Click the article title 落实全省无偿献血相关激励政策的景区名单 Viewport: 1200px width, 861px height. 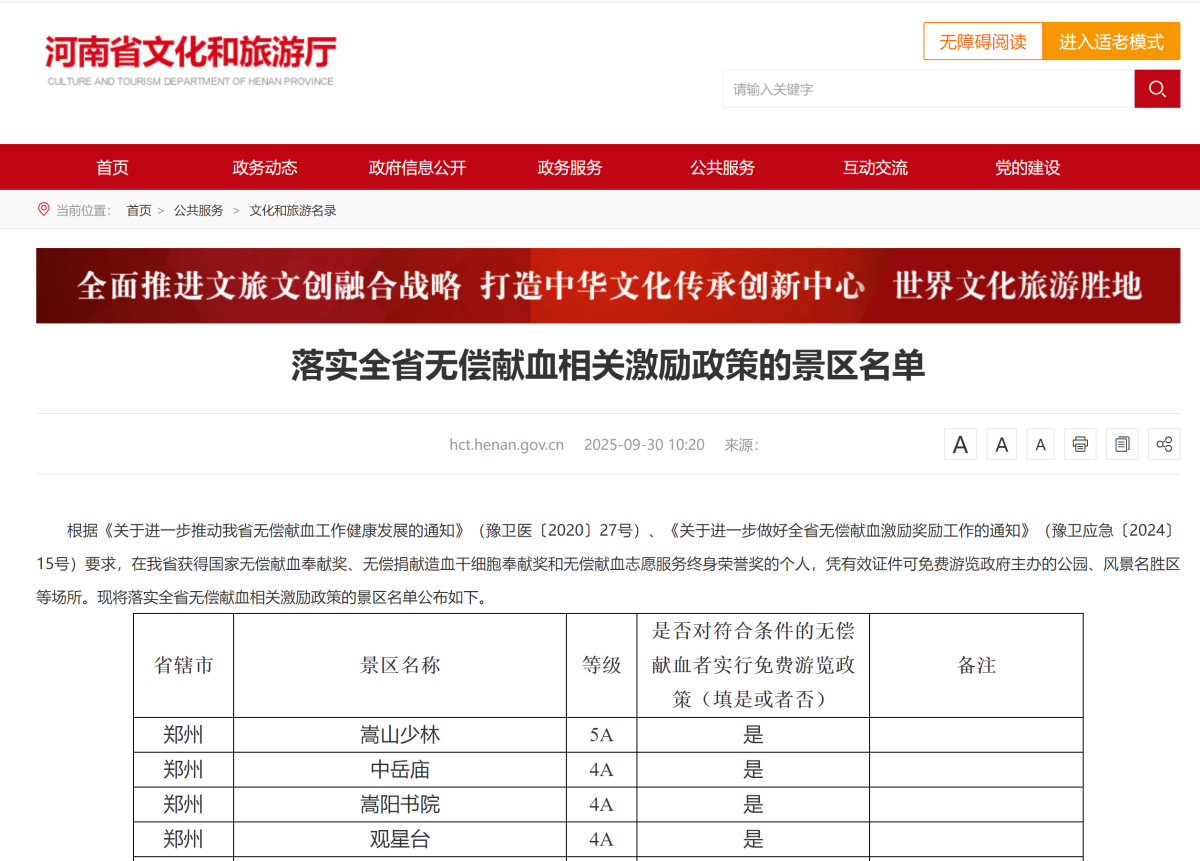tap(608, 366)
